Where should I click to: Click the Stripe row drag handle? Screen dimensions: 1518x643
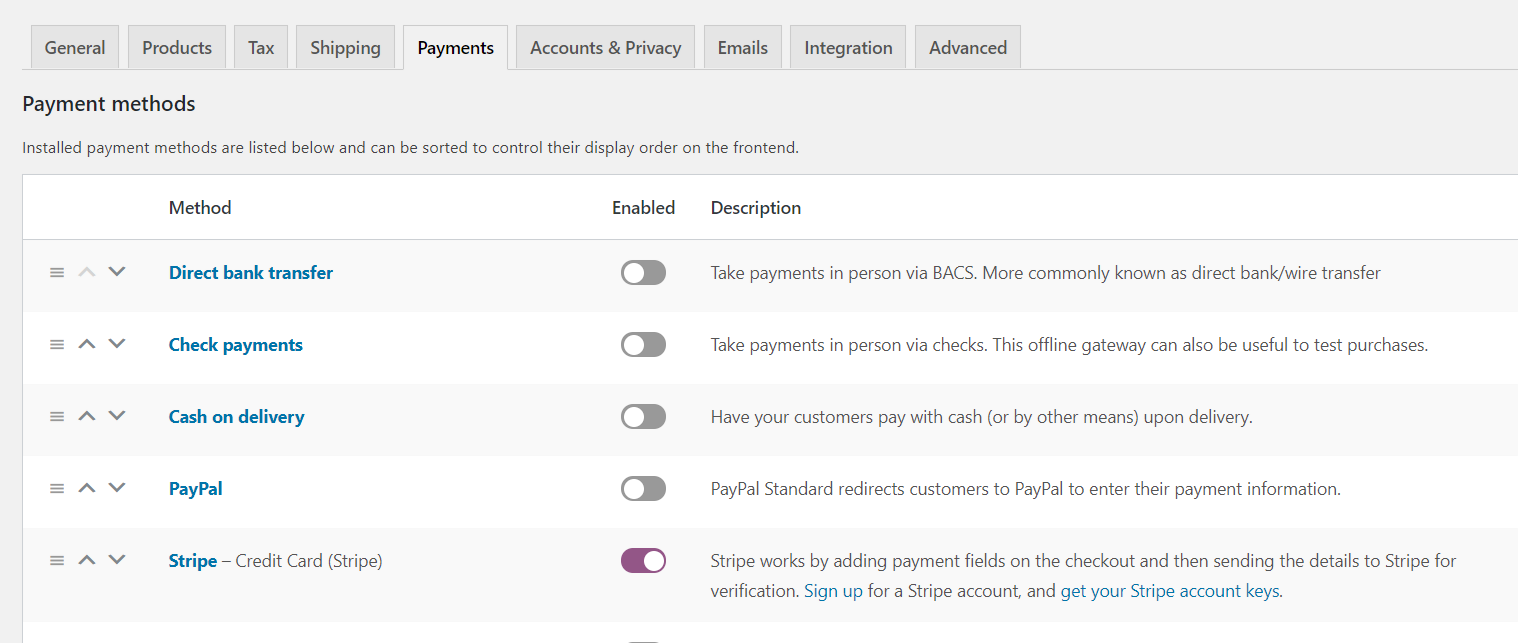point(57,560)
